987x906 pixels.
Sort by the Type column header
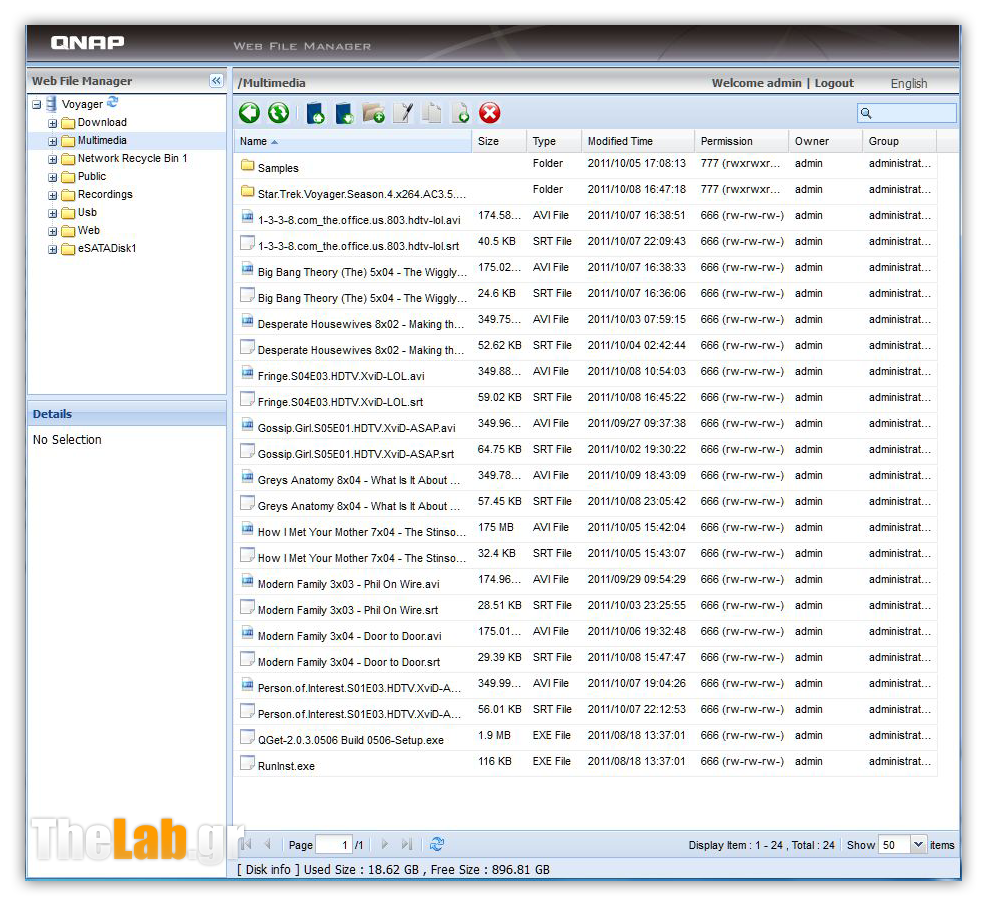554,141
